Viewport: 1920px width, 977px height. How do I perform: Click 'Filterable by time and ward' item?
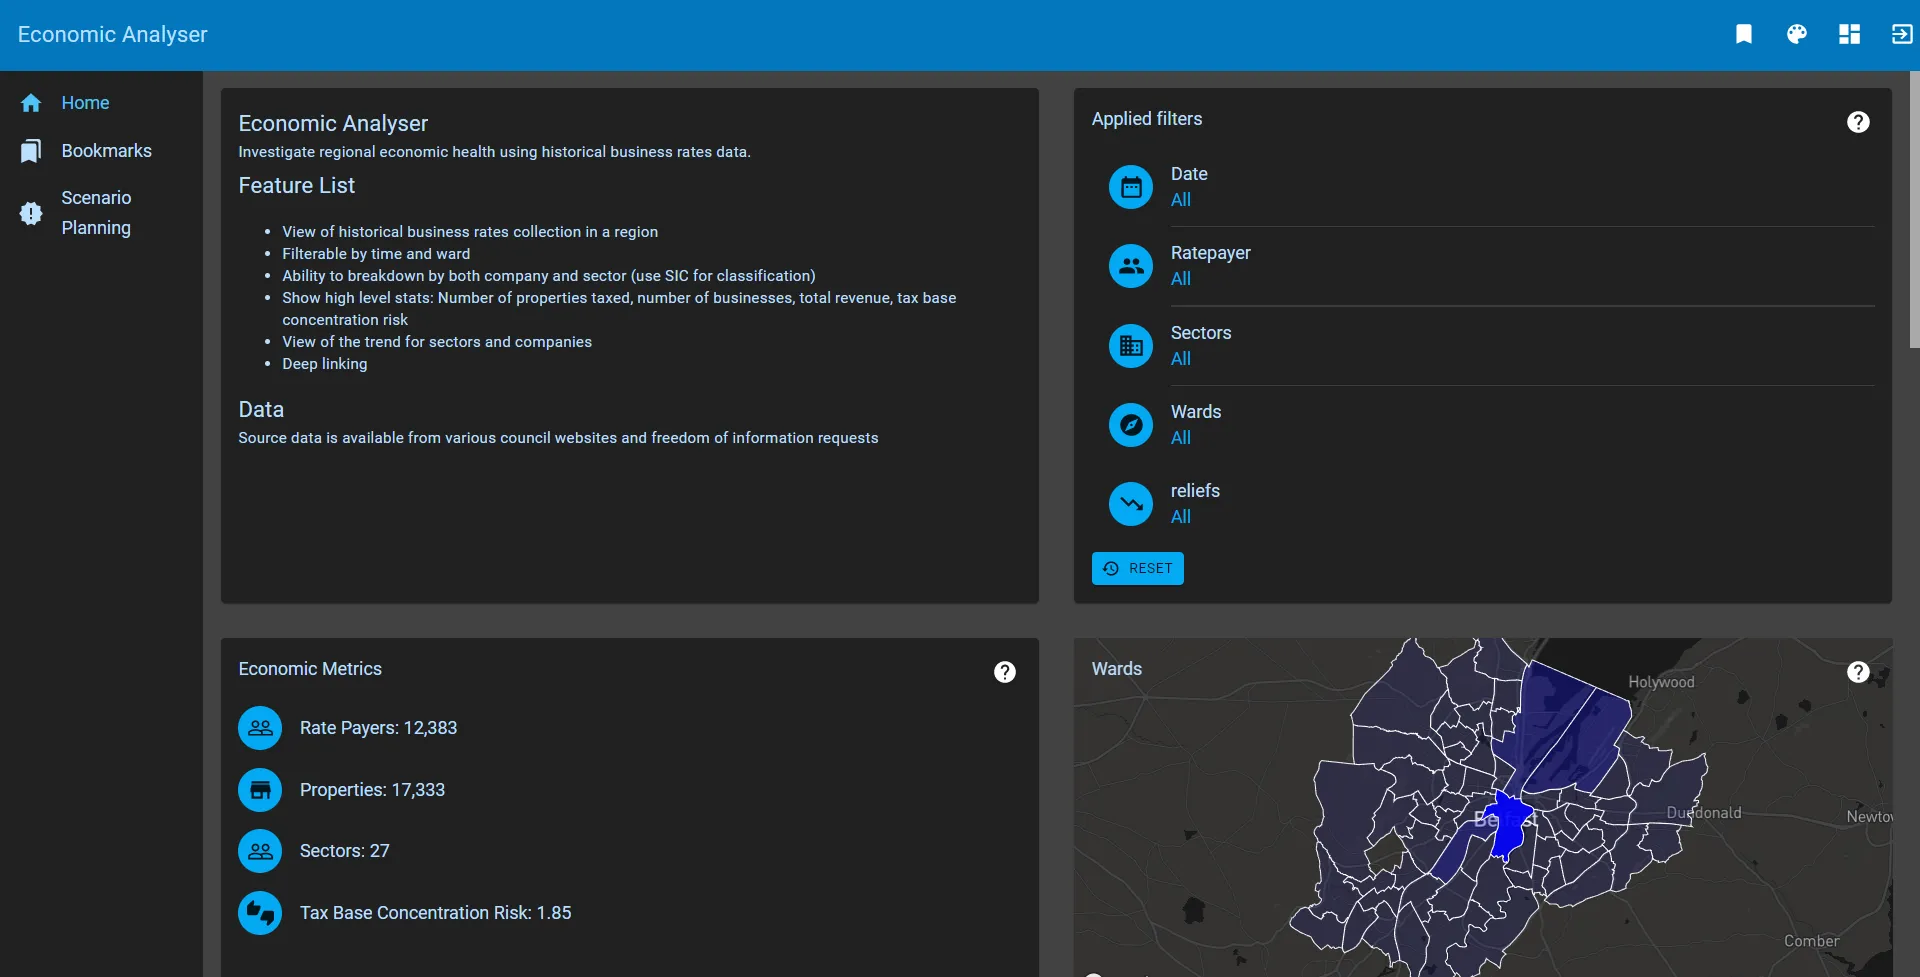coord(376,254)
